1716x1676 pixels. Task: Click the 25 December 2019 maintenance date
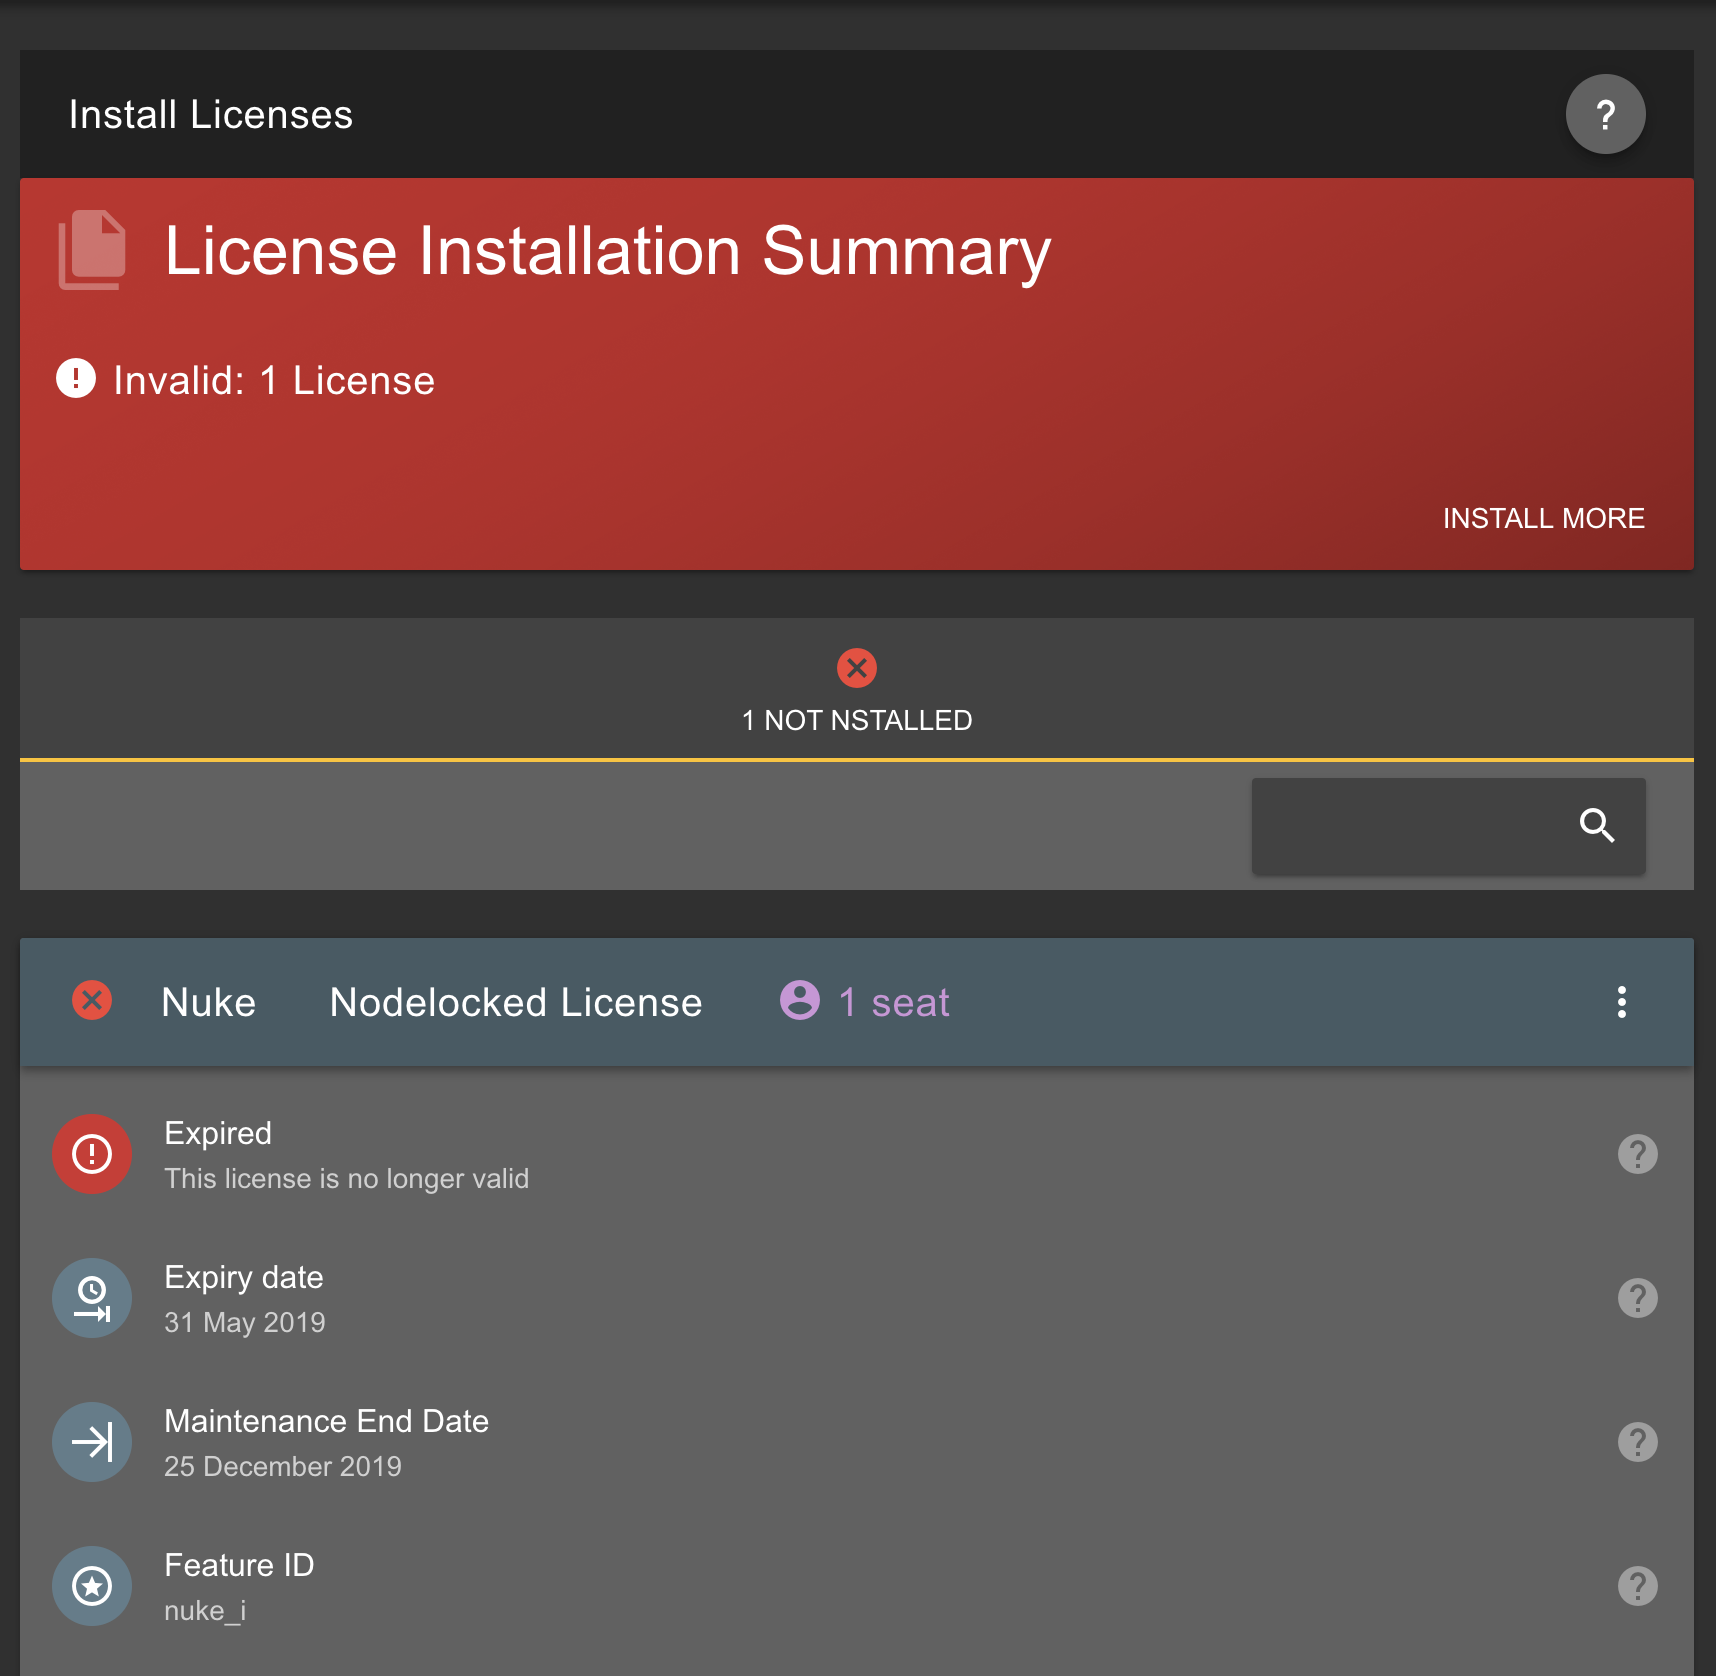(283, 1466)
